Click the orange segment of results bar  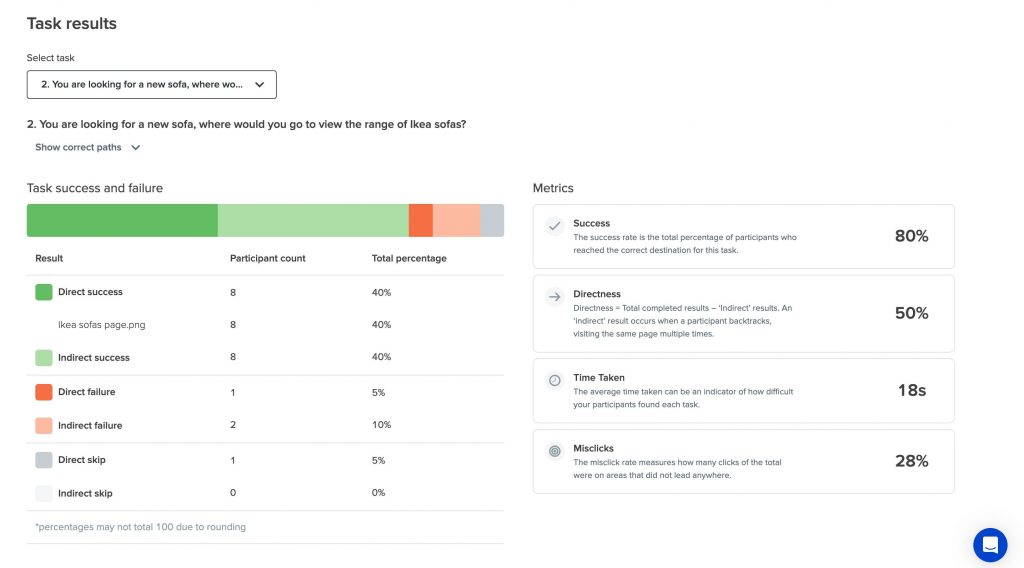tap(421, 220)
